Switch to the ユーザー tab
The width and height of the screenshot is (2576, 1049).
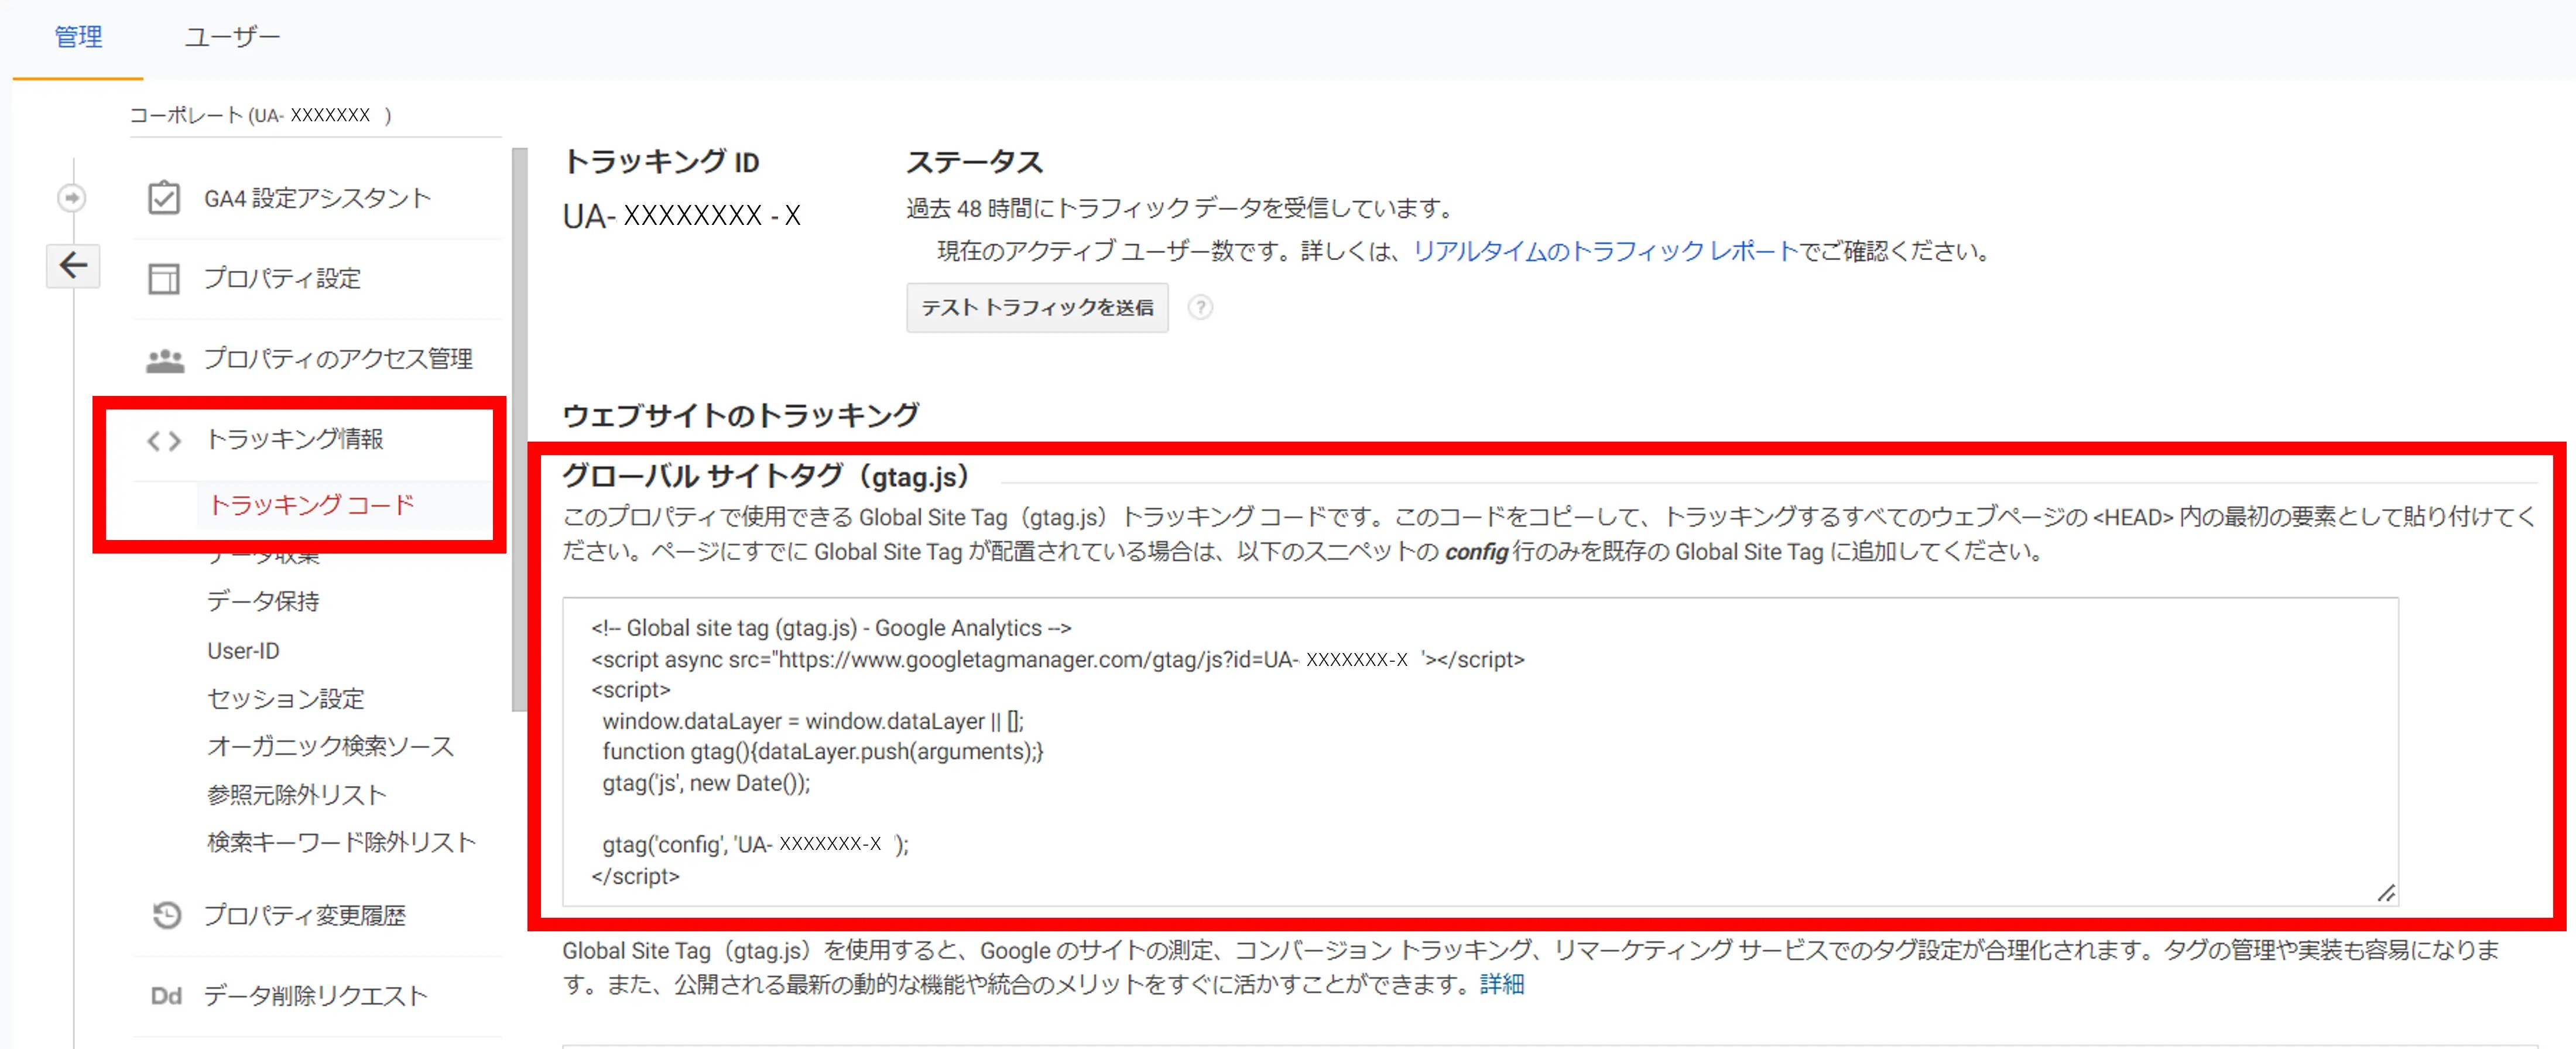[232, 36]
